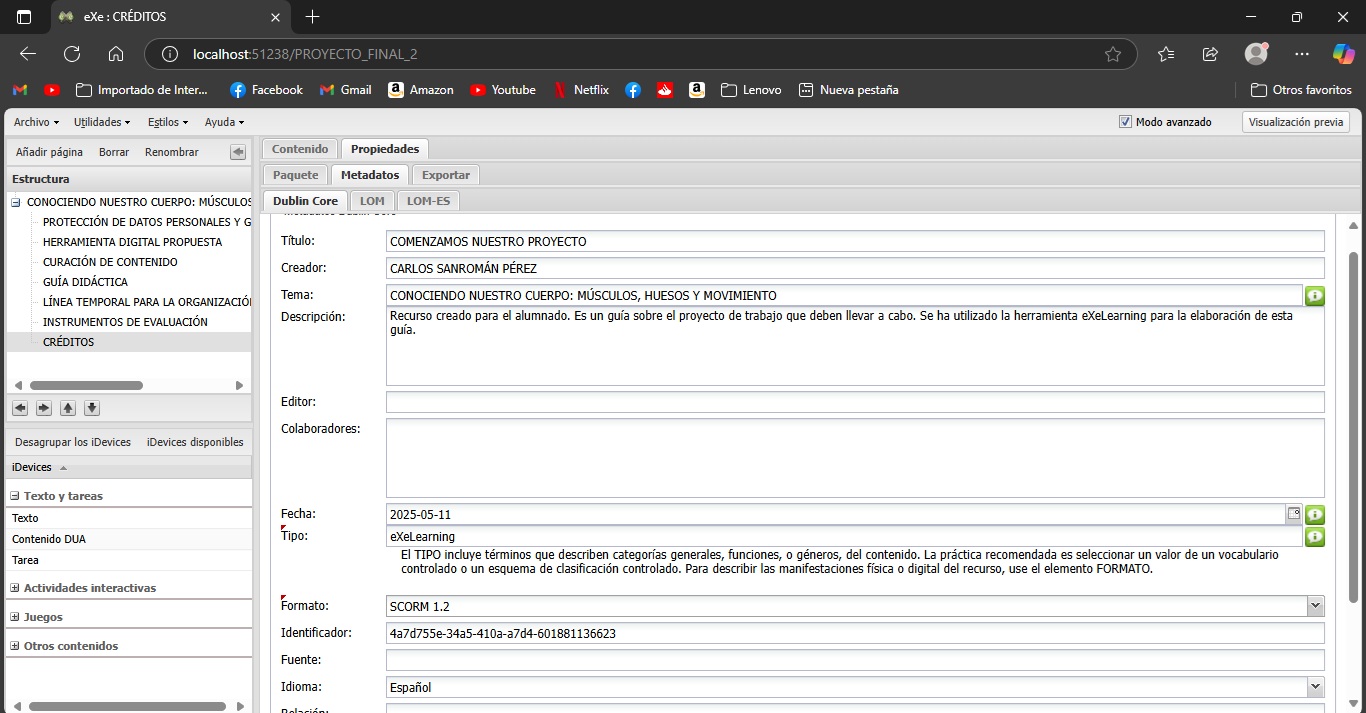Open the Idioma dropdown showing Español
This screenshot has width=1366, height=713.
(x=1314, y=687)
